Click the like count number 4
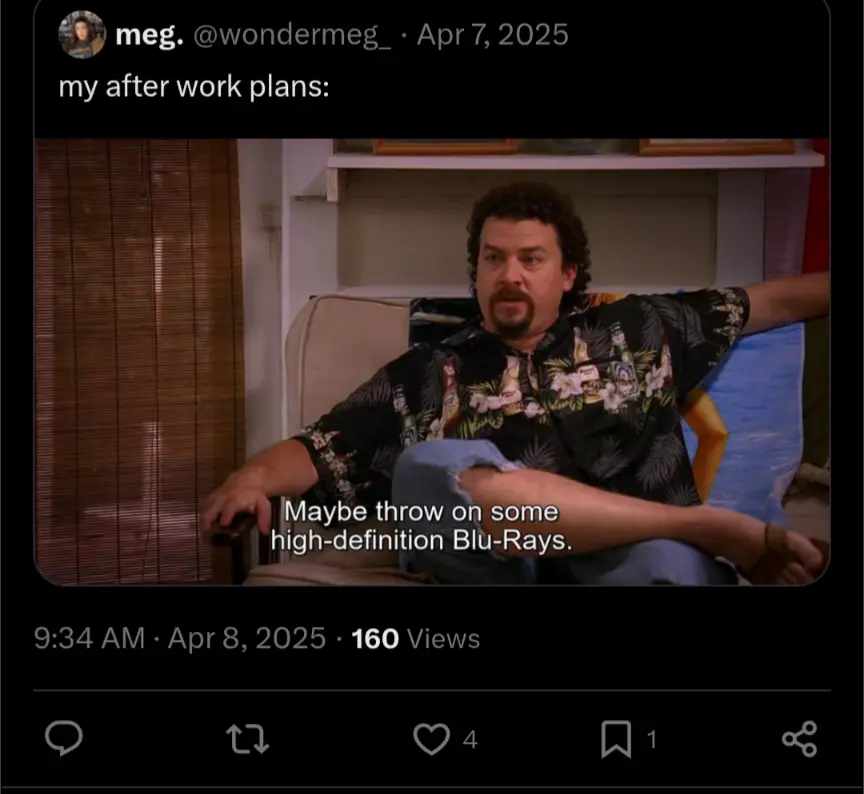This screenshot has width=864, height=794. pyautogui.click(x=470, y=739)
